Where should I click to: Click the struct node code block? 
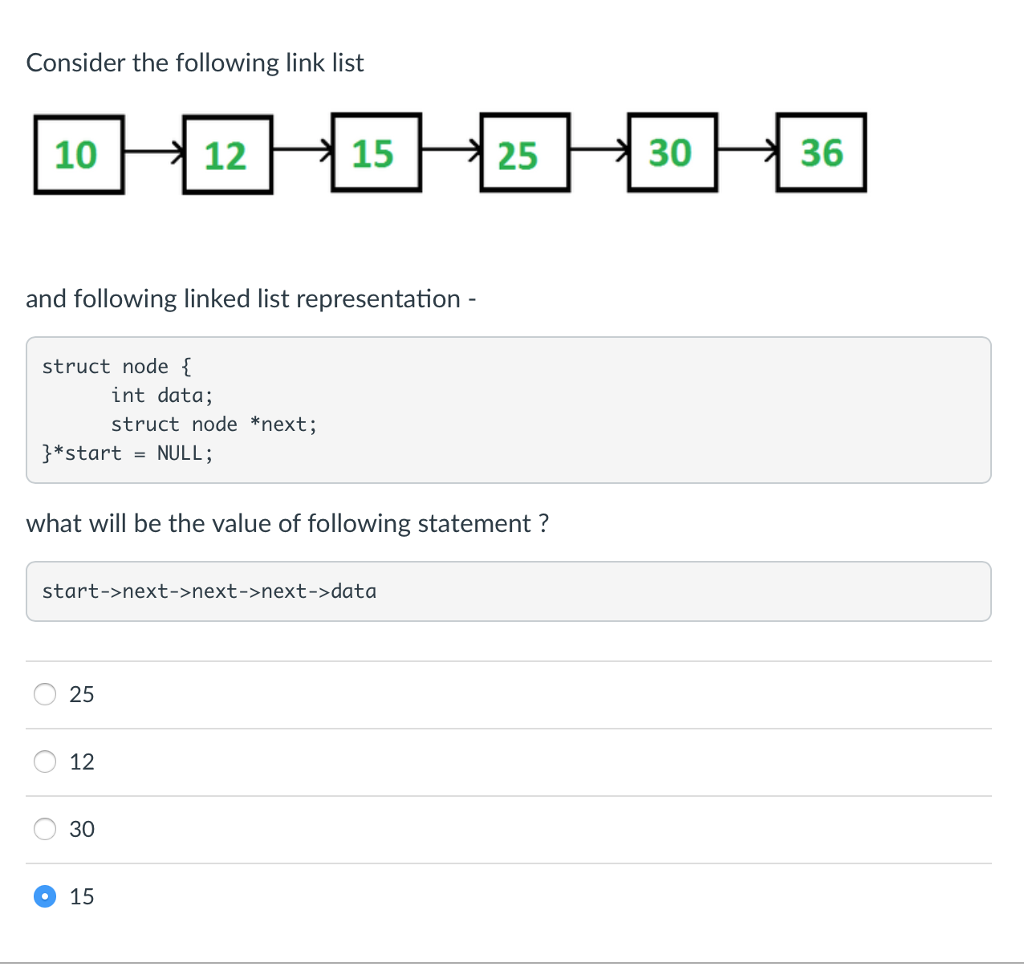509,410
